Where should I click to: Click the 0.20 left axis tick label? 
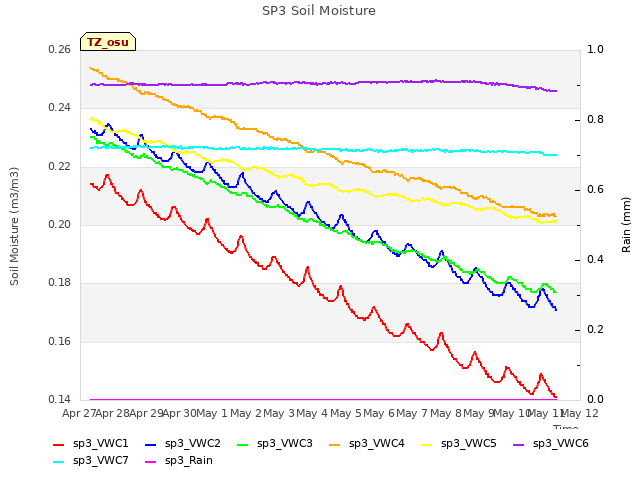point(60,224)
